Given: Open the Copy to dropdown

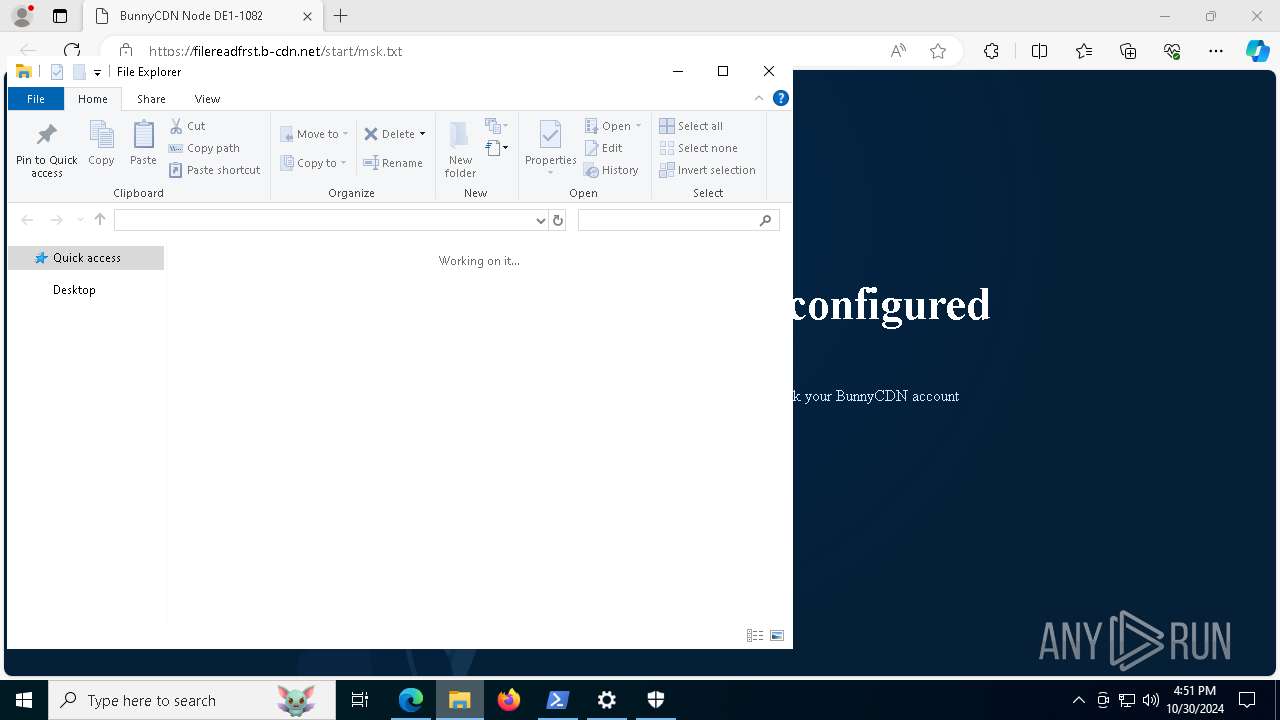Looking at the screenshot, I should (x=314, y=163).
